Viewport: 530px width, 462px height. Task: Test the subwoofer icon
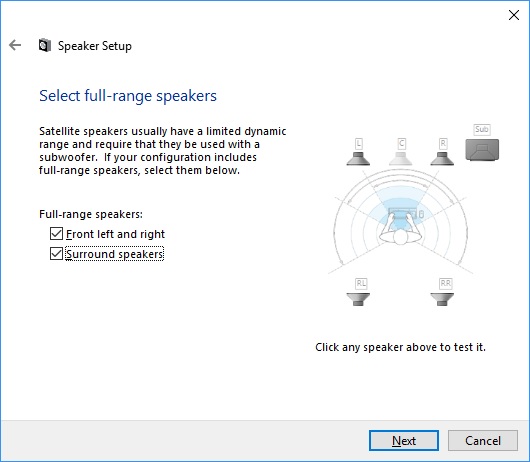tap(482, 149)
